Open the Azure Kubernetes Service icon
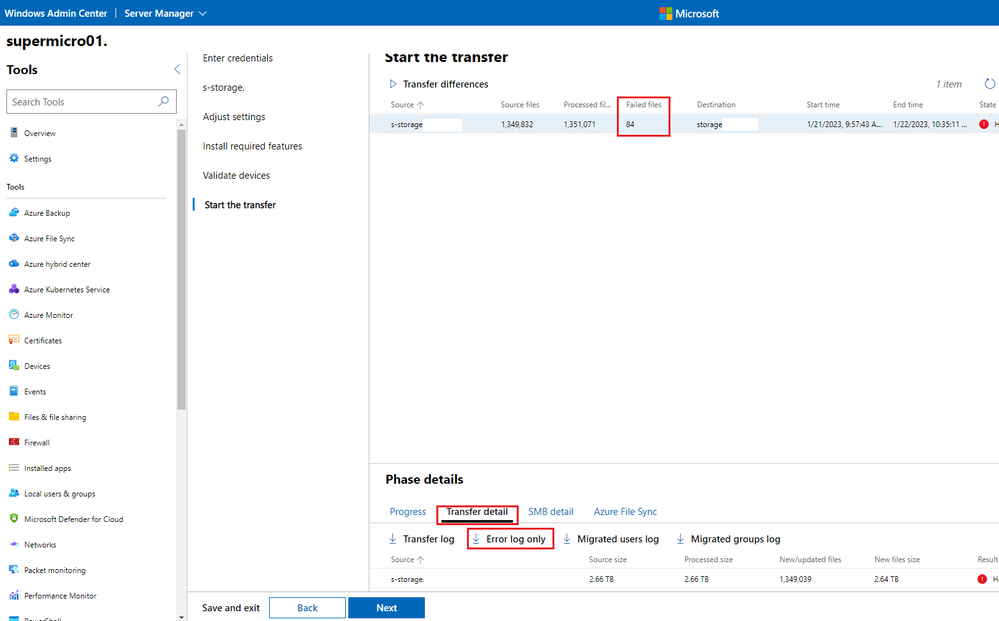The height and width of the screenshot is (621, 999). click(x=14, y=289)
